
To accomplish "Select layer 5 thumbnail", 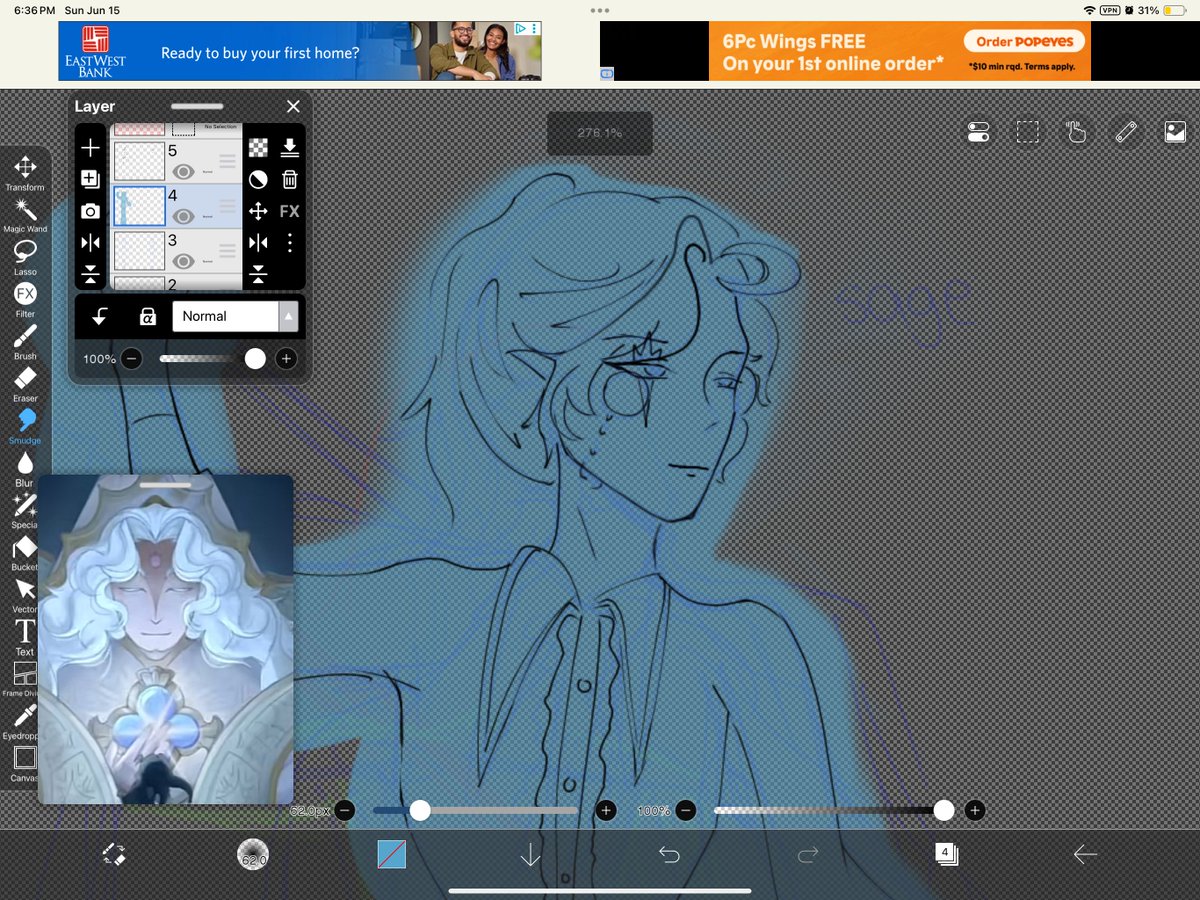I will pos(139,161).
